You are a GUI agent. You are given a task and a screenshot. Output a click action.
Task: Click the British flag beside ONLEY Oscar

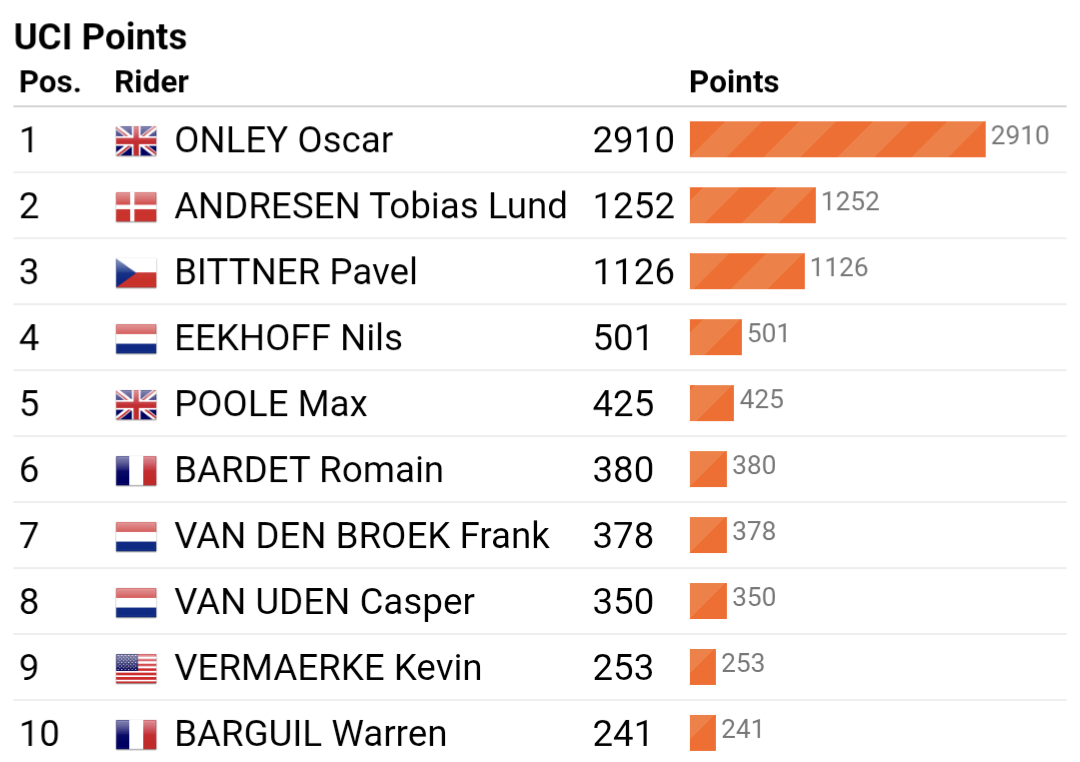pyautogui.click(x=136, y=140)
